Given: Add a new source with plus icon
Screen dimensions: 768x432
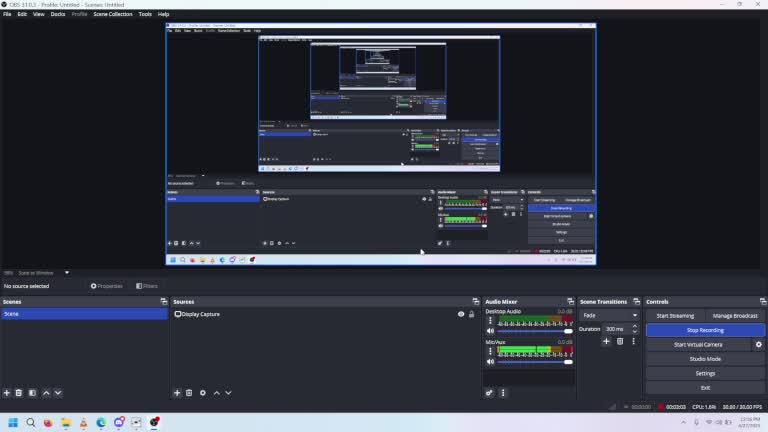Looking at the screenshot, I should [178, 393].
